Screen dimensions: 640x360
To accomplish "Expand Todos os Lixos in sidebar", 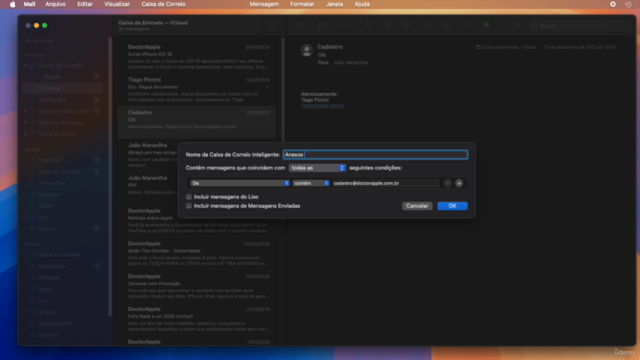I will tap(26, 134).
